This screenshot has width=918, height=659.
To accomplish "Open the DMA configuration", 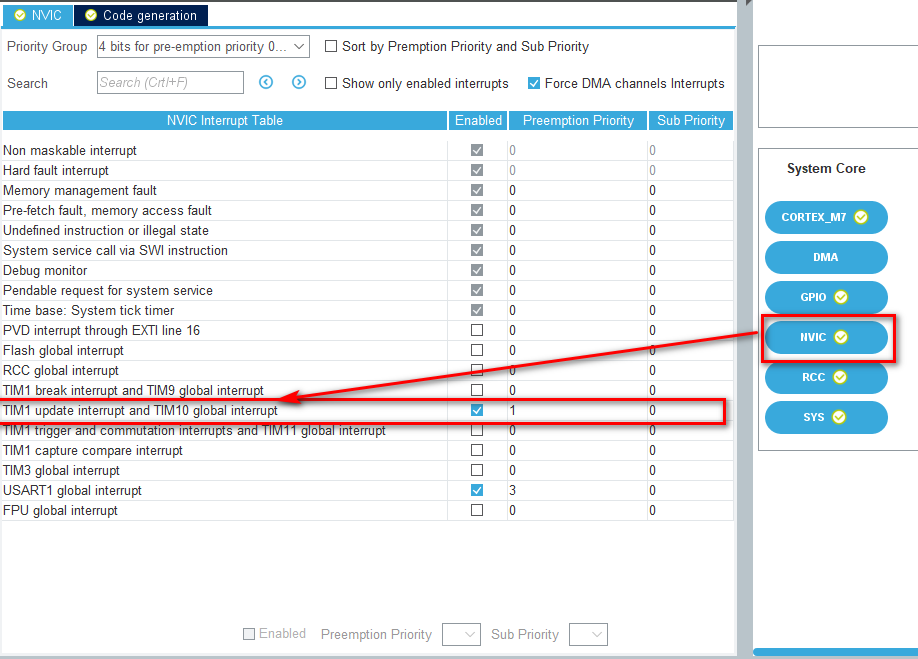I will tap(826, 257).
